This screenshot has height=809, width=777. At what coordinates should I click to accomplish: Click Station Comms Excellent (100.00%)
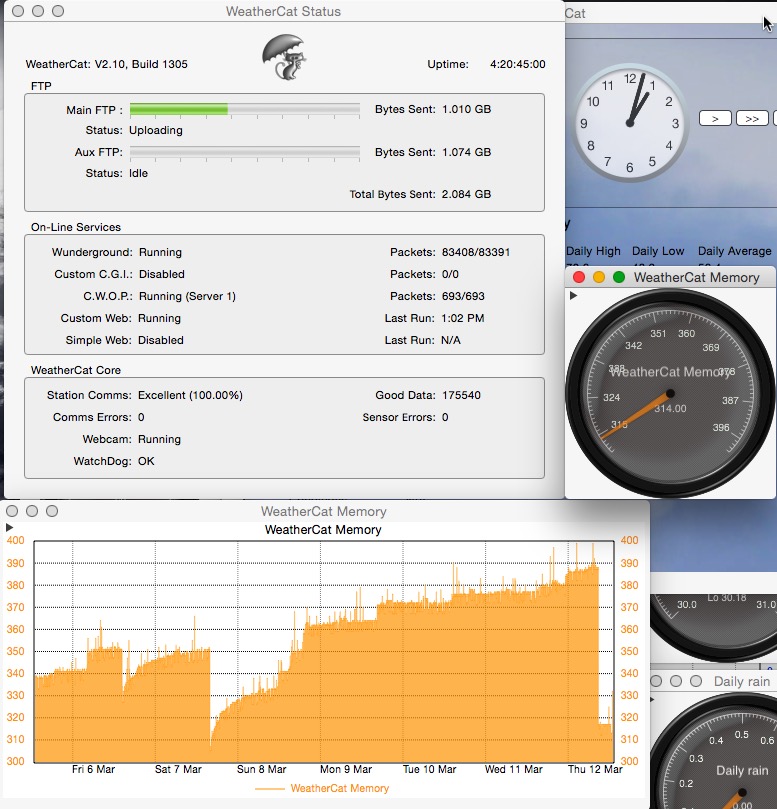pos(190,395)
